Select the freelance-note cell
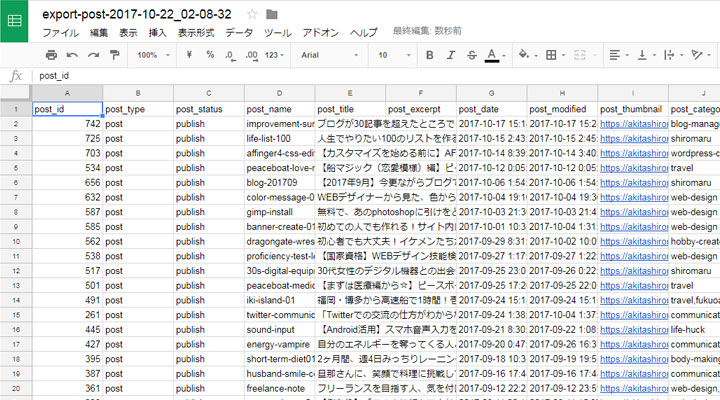The image size is (720, 400). click(x=280, y=389)
